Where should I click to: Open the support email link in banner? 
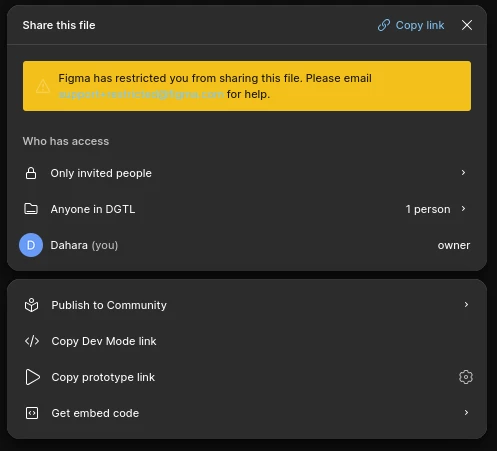point(141,94)
